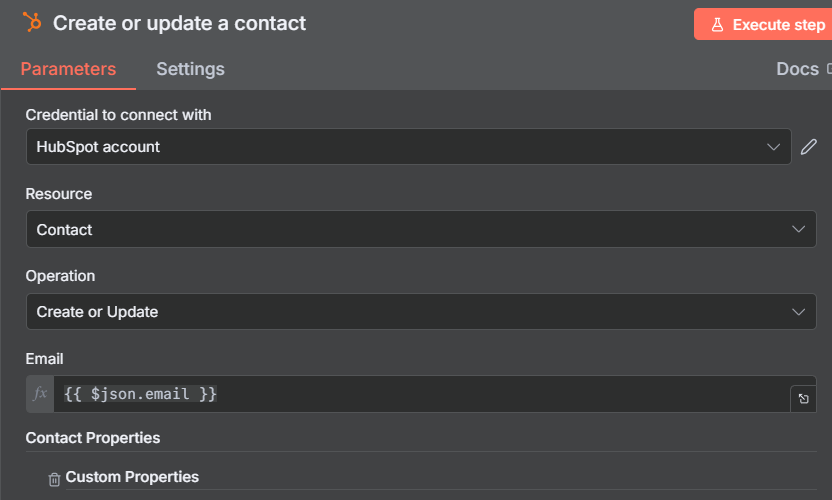Click the external link icon beside Docs

point(829,68)
